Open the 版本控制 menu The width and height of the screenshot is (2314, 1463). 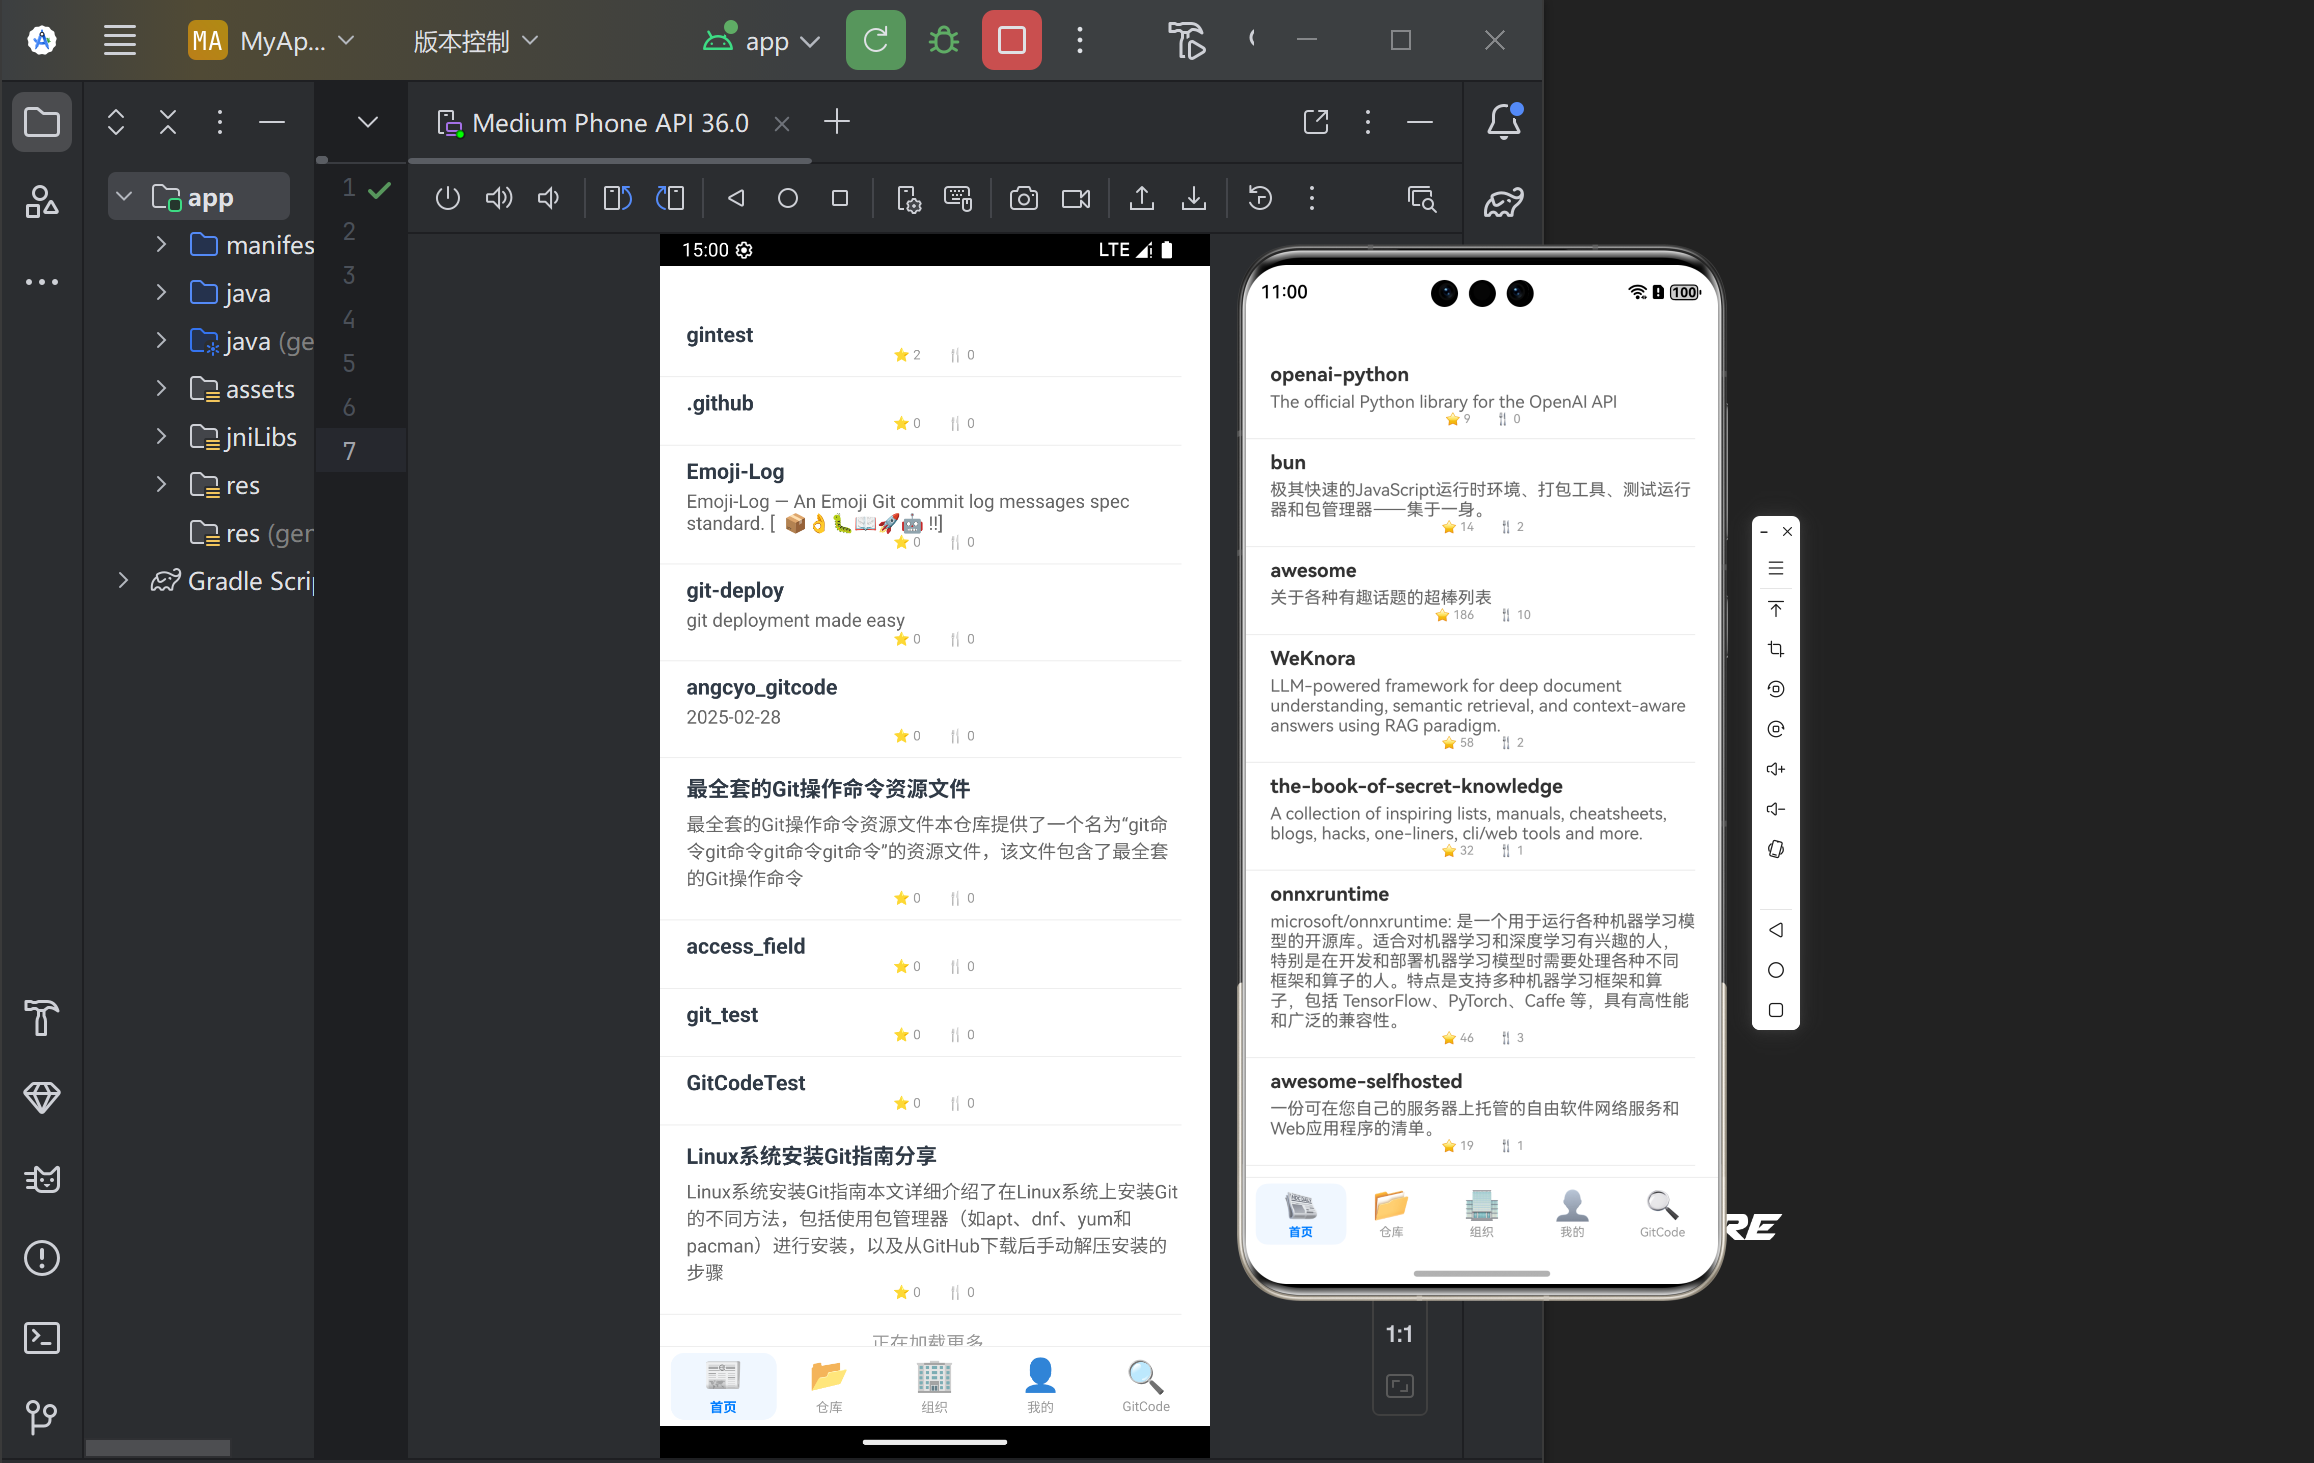pos(475,41)
